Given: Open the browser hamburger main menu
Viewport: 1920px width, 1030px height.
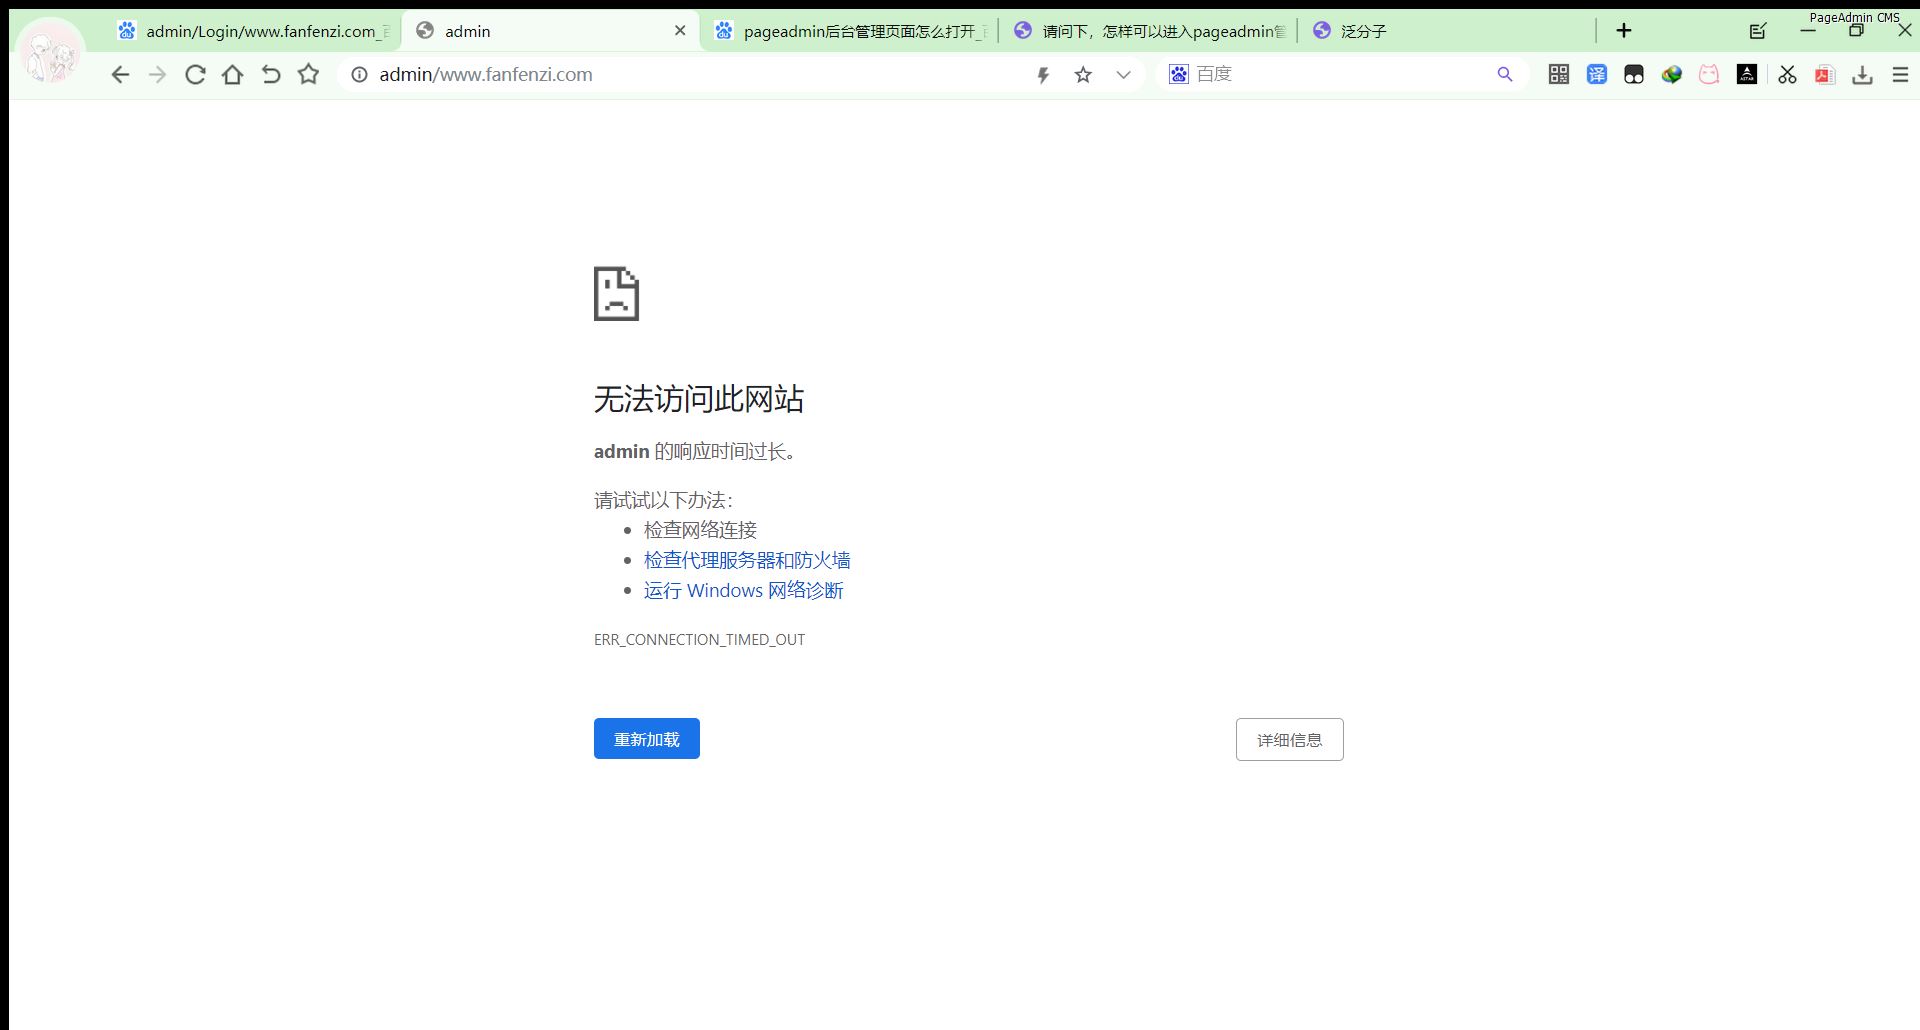Looking at the screenshot, I should click(1900, 75).
